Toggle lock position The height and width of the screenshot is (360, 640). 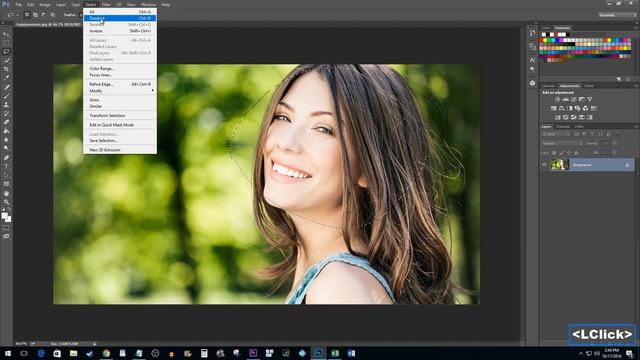569,153
